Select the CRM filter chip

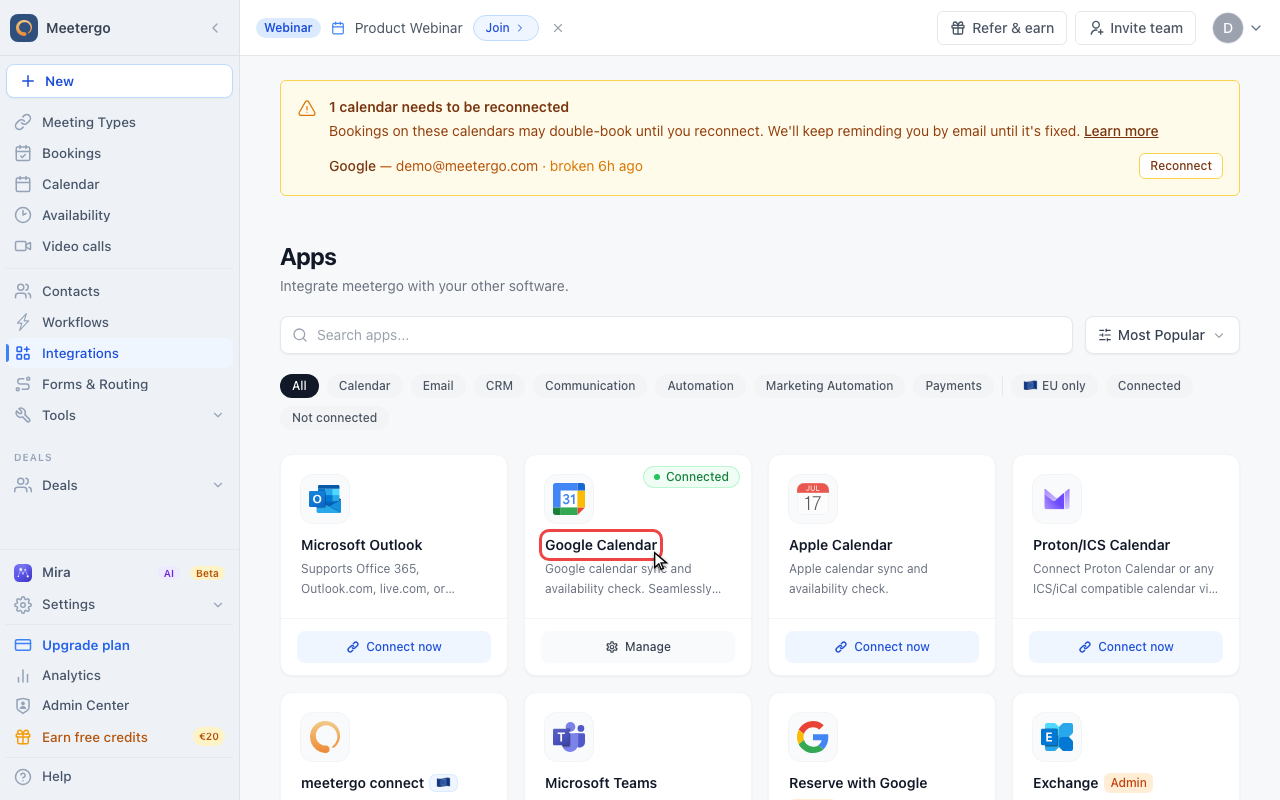499,386
